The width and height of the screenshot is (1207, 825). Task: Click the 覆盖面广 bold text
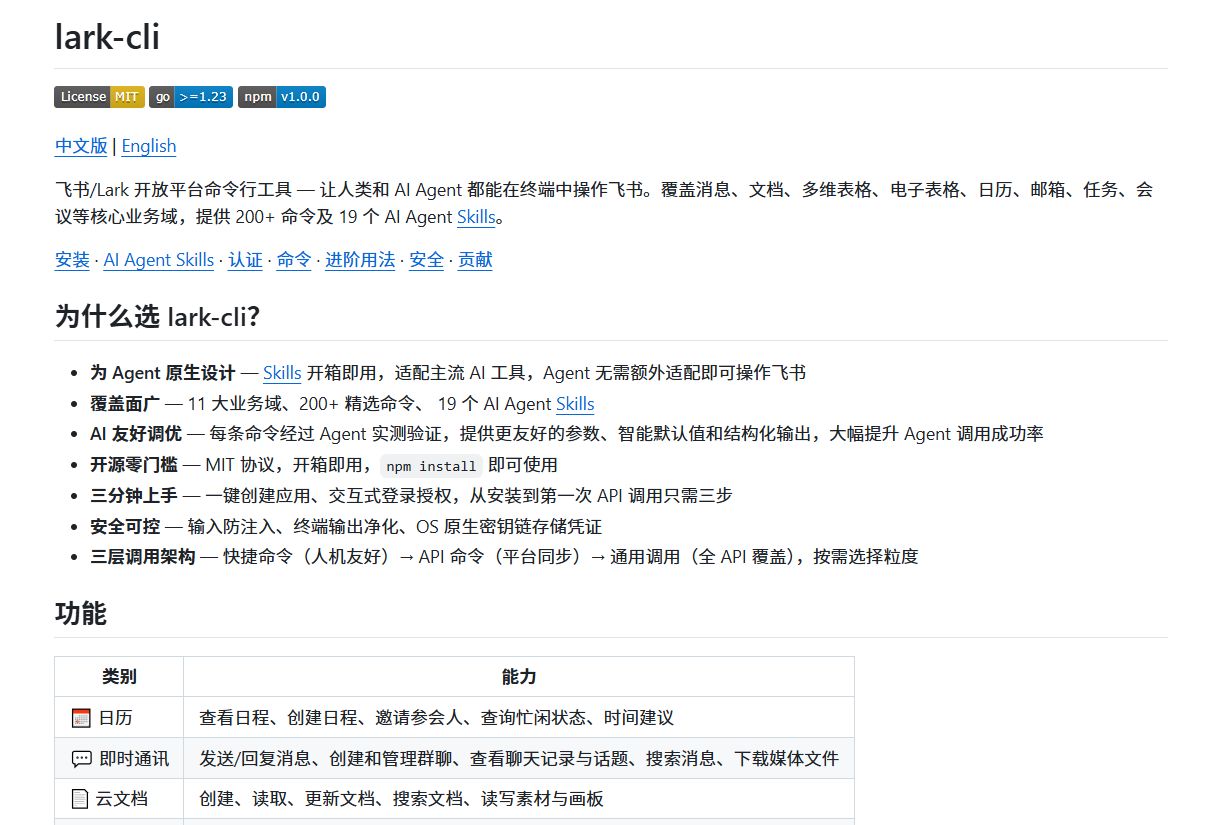[125, 404]
